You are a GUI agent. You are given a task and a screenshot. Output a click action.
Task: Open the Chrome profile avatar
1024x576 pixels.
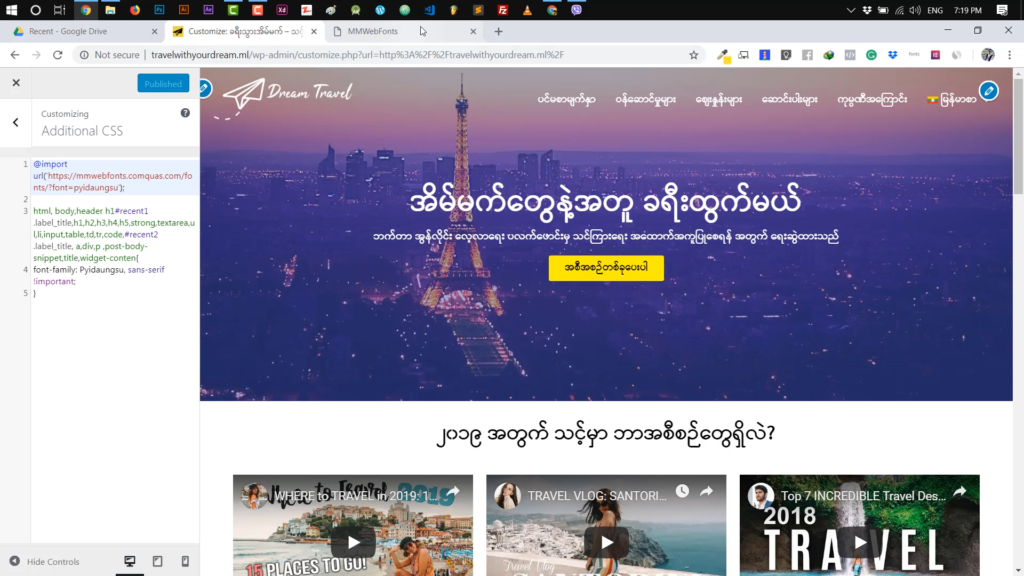pyautogui.click(x=987, y=56)
